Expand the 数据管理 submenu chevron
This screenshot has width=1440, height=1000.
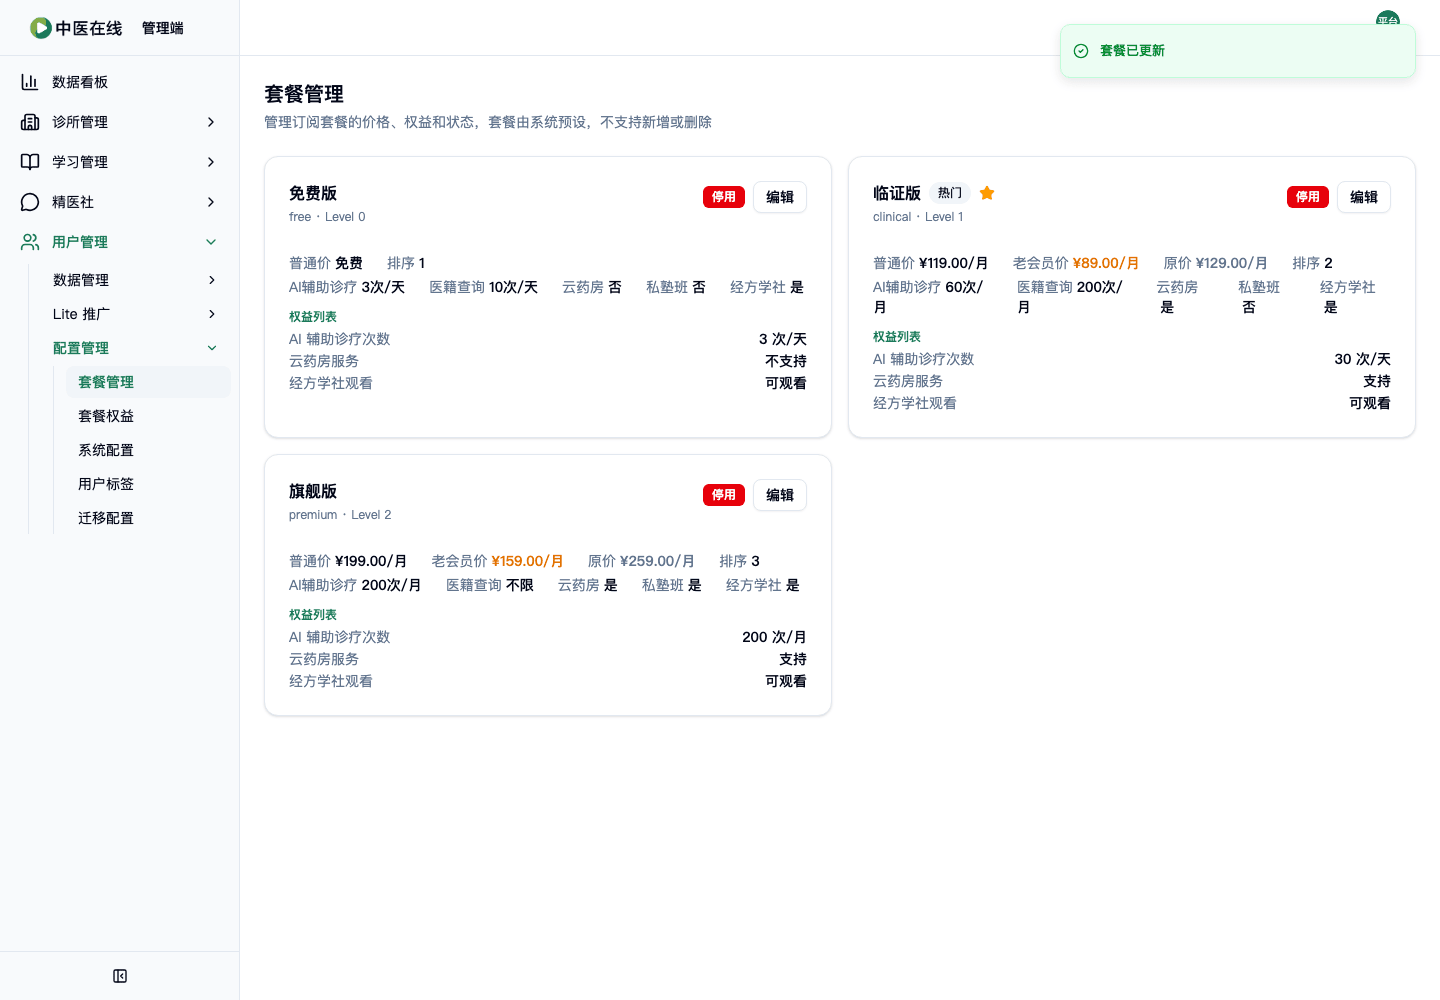tap(212, 280)
